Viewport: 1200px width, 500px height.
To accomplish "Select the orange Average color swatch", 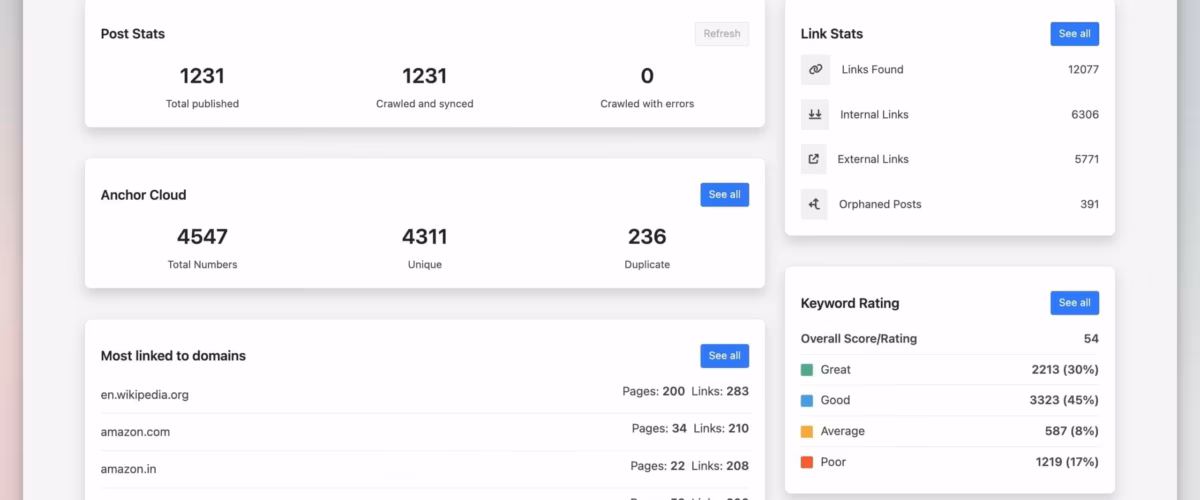I will (x=807, y=432).
